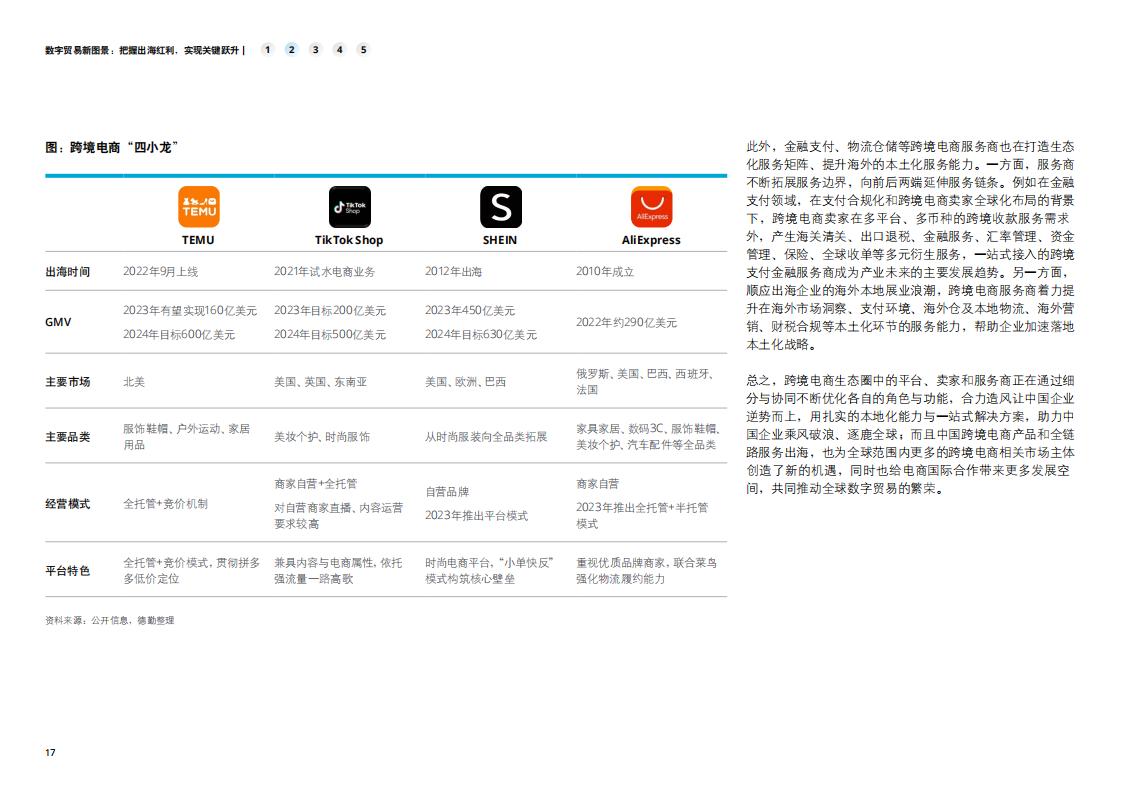Click the 平台特色 row header
This screenshot has height=793, width=1122.
(x=67, y=570)
